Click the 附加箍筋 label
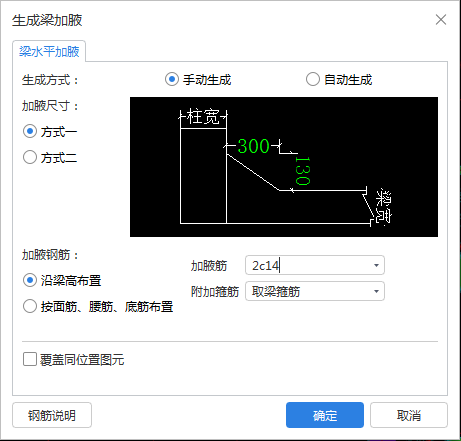Screen dimensions: 461x441 tap(215, 292)
